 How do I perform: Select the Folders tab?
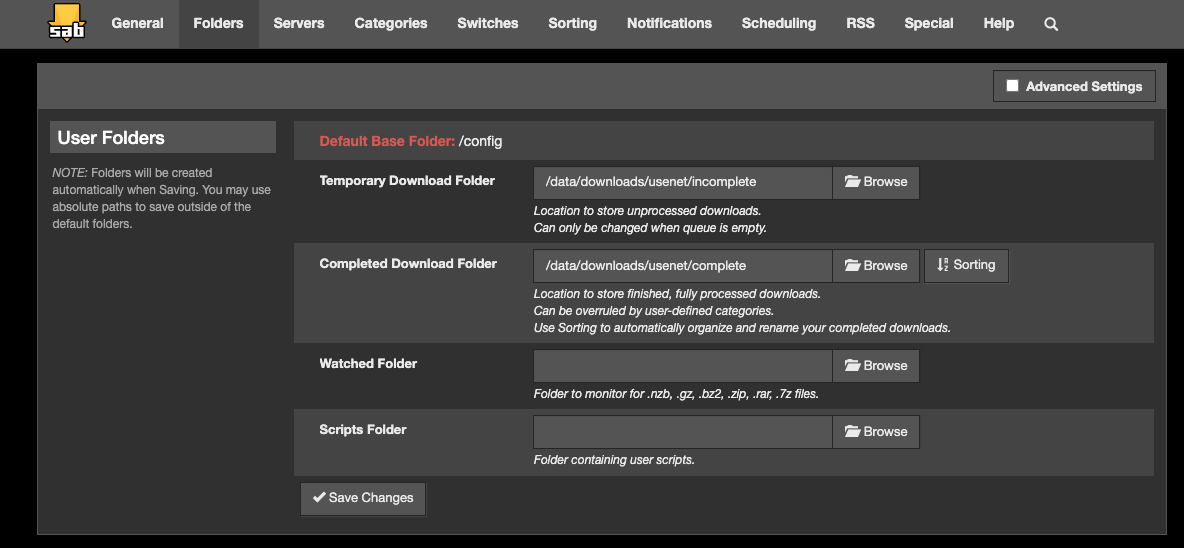218,23
